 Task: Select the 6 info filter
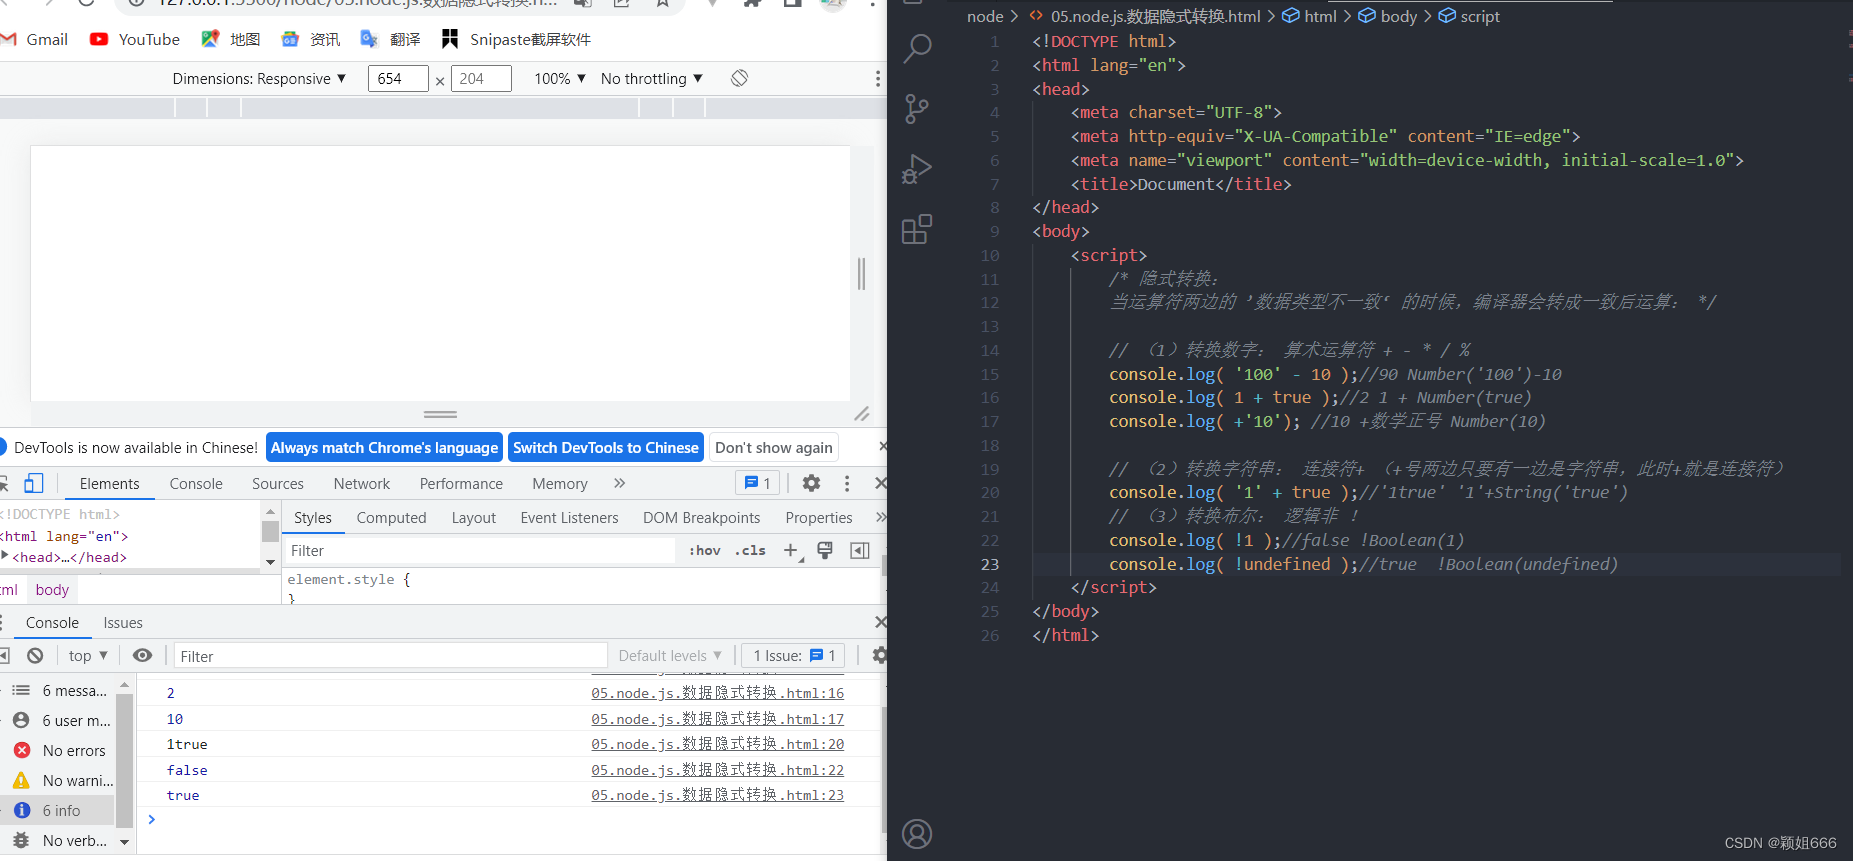(58, 810)
